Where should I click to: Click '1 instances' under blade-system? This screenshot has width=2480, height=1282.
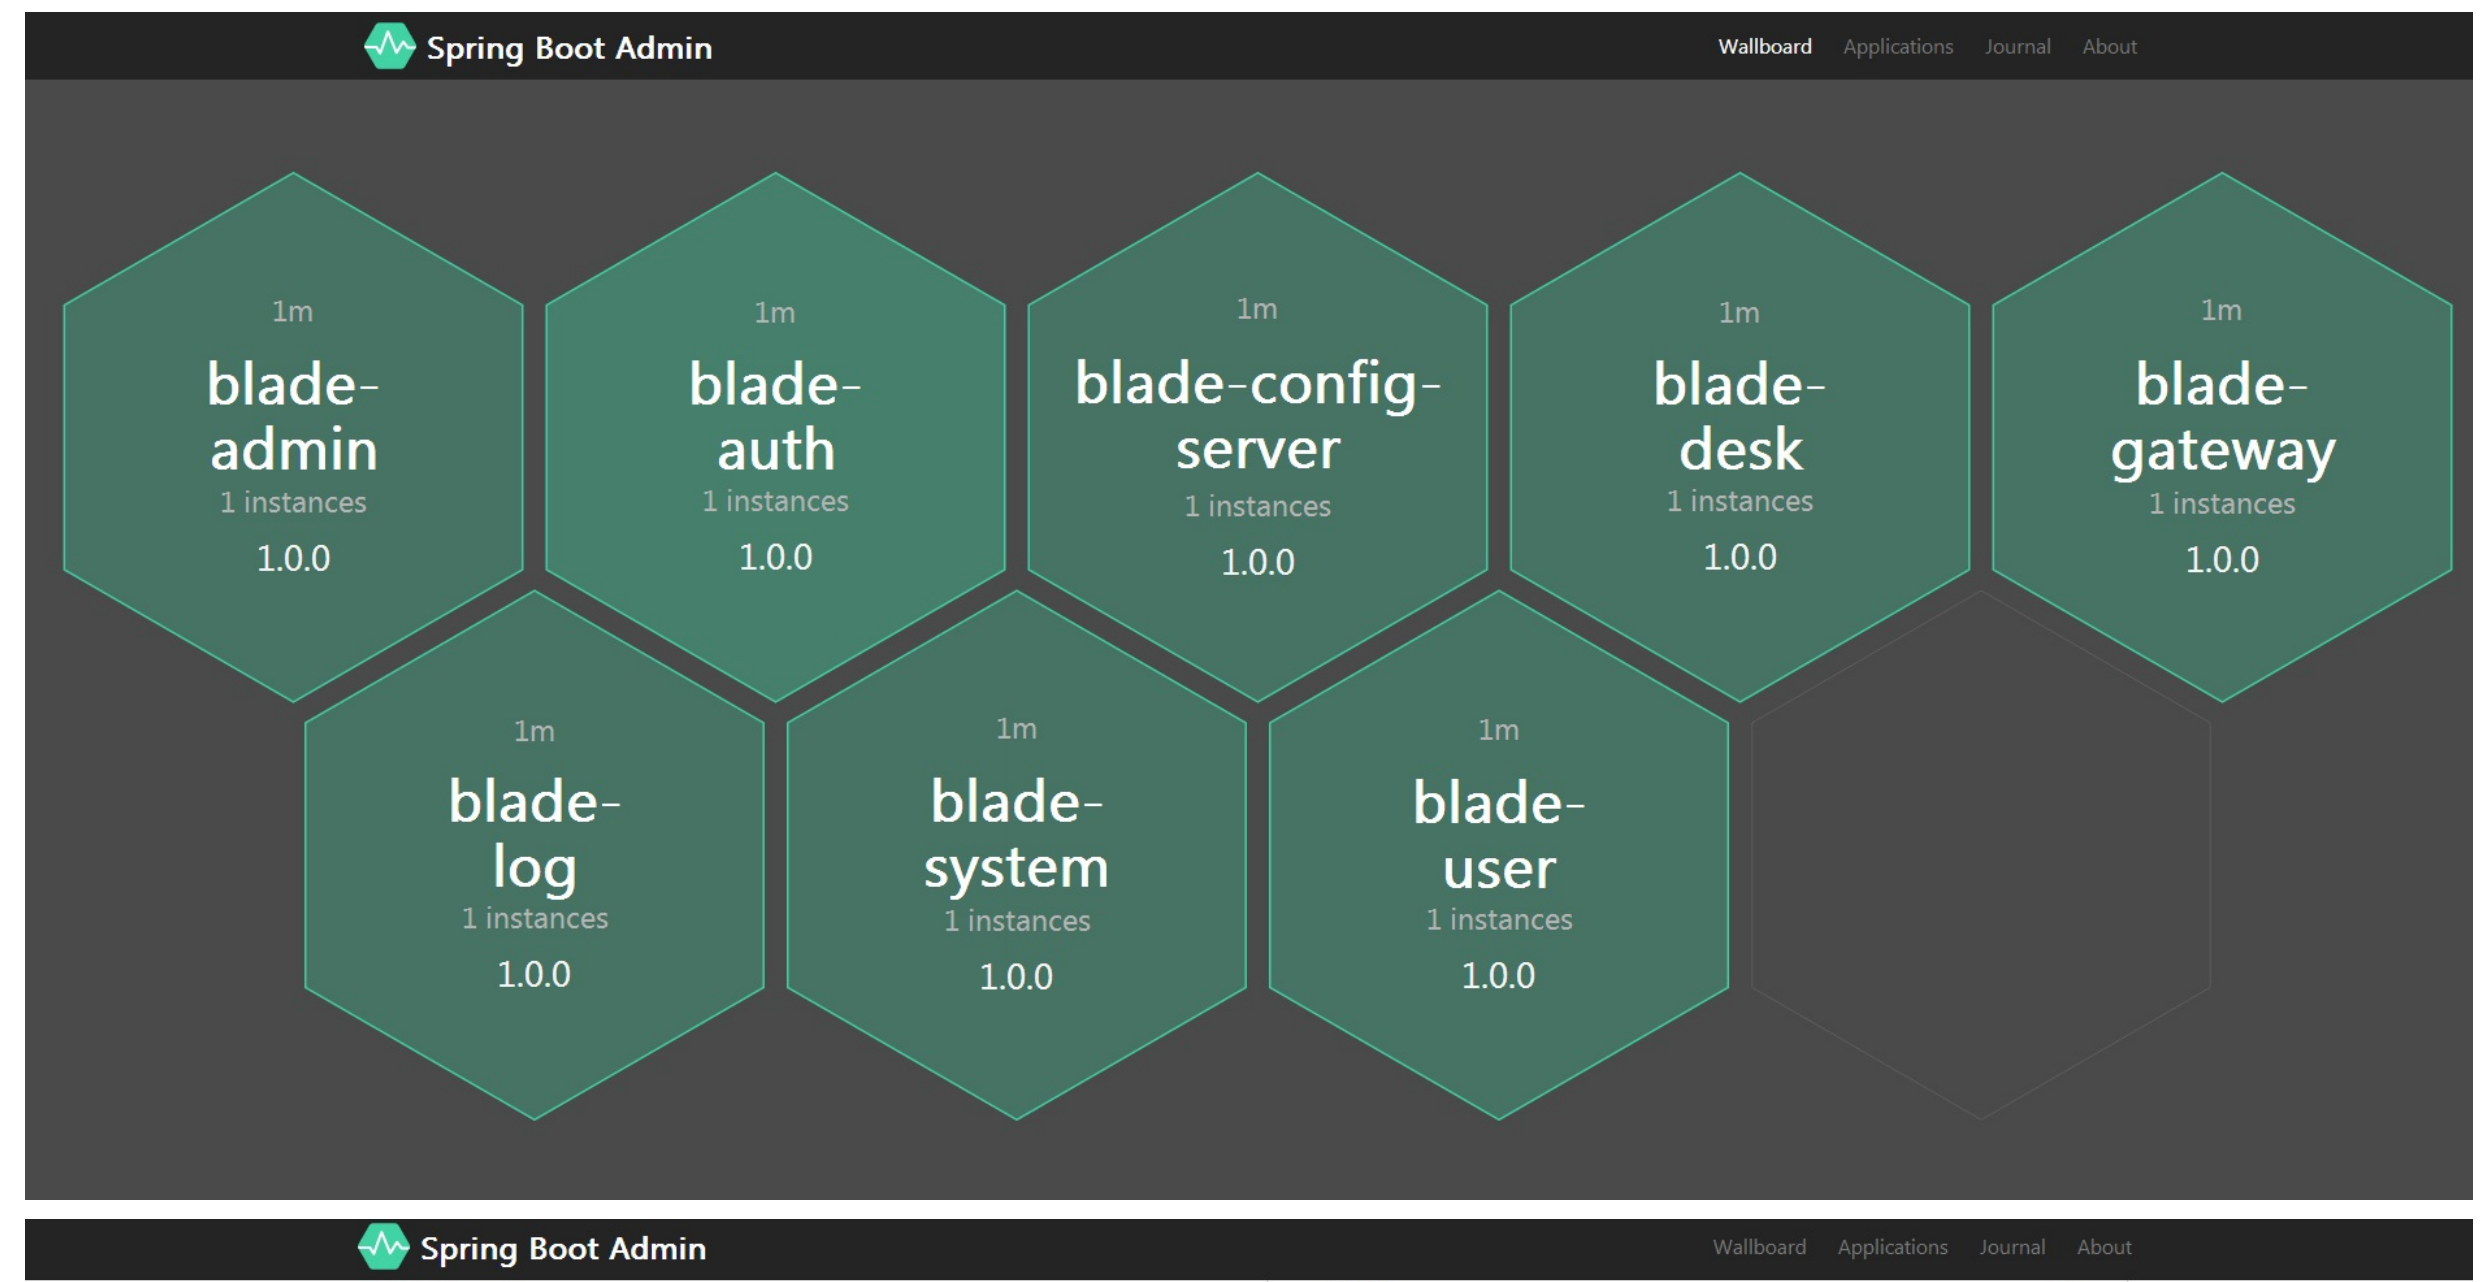point(1016,920)
